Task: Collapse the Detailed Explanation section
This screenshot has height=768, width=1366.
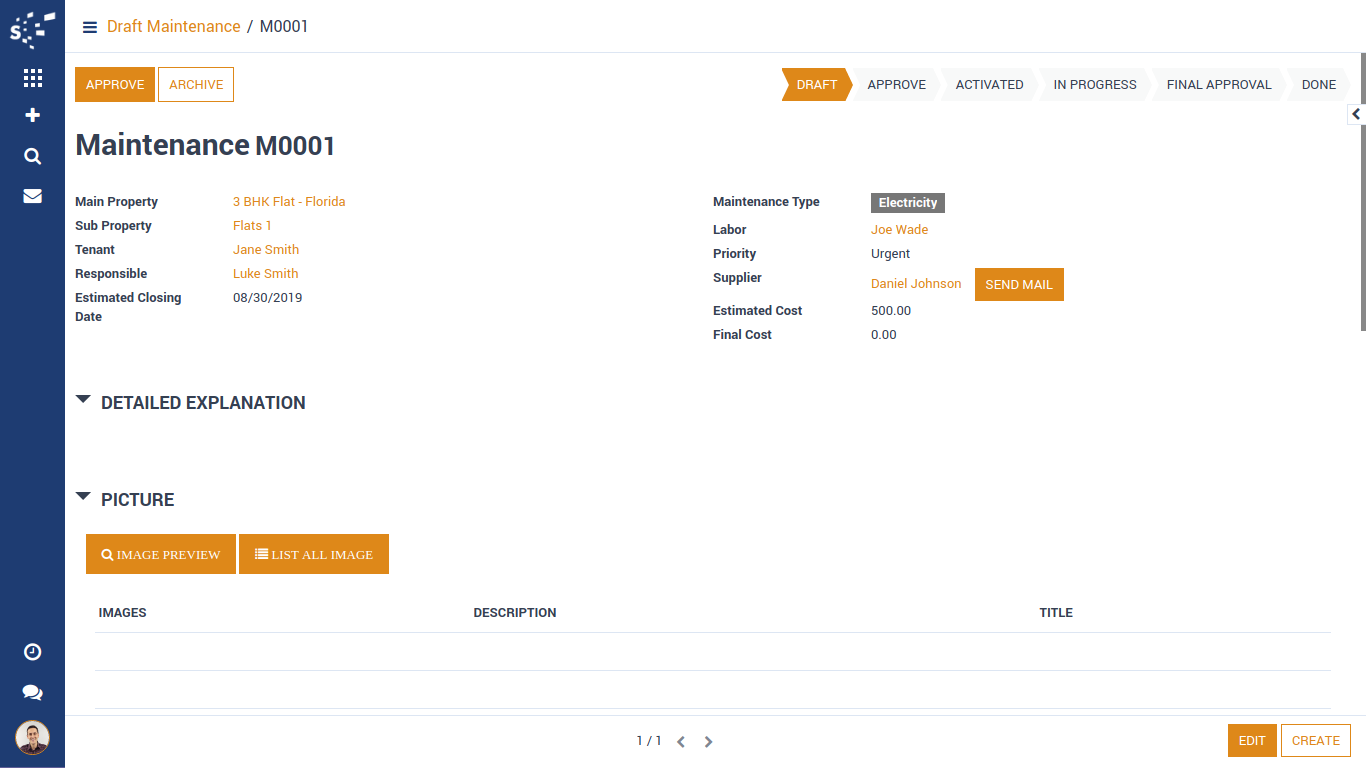Action: tap(84, 400)
